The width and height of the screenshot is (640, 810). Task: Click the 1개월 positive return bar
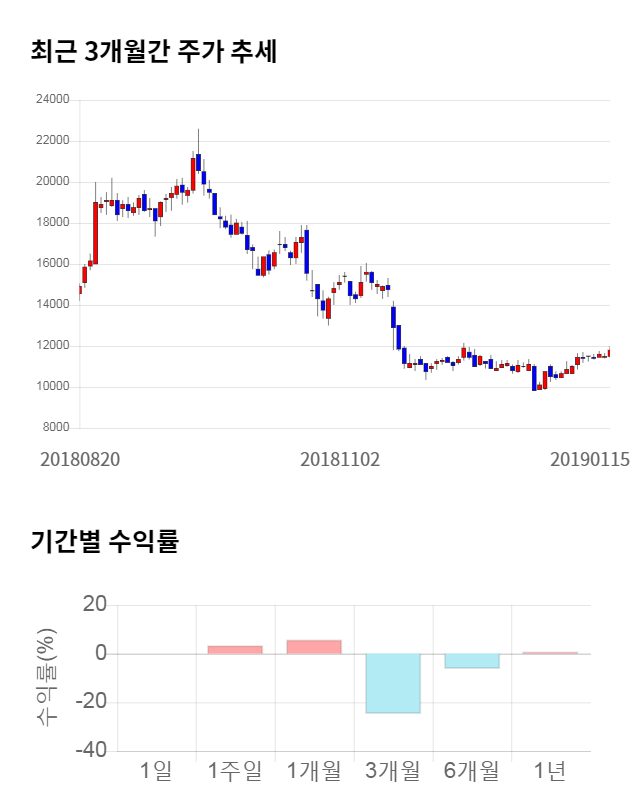pos(314,647)
